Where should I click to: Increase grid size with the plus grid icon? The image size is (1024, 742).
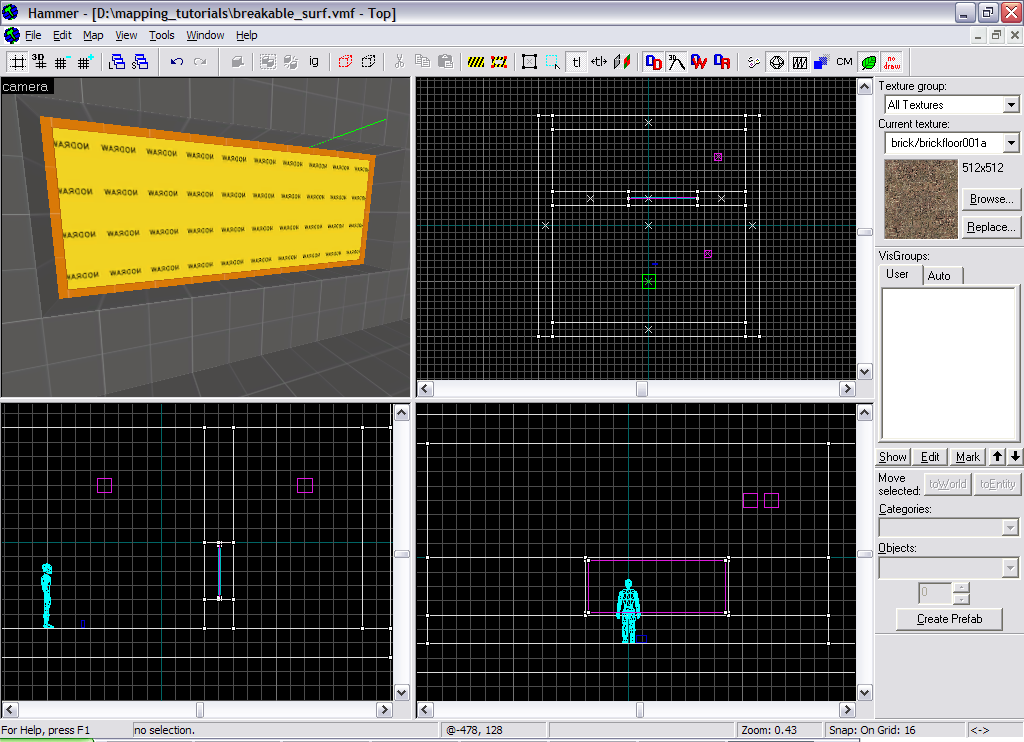(84, 62)
